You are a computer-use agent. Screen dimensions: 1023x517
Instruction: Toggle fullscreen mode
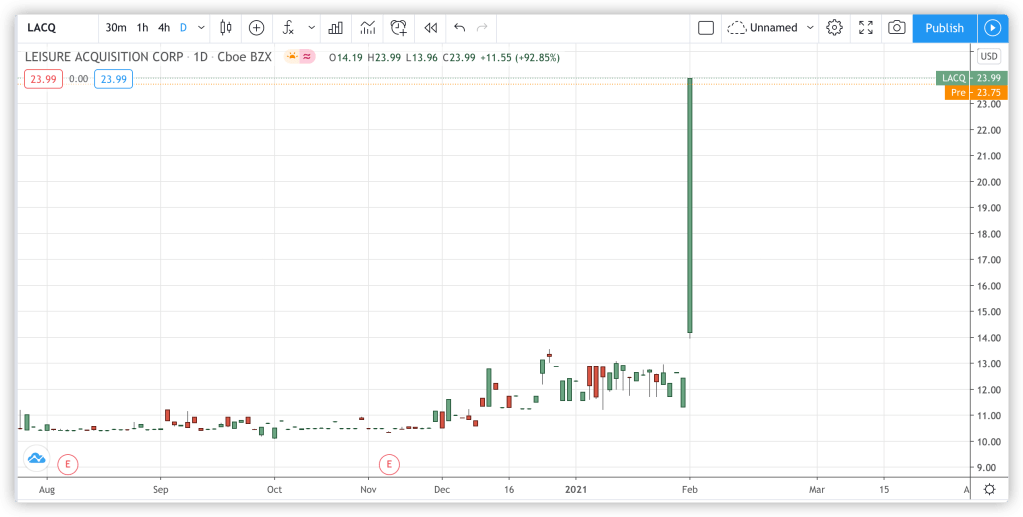point(866,28)
